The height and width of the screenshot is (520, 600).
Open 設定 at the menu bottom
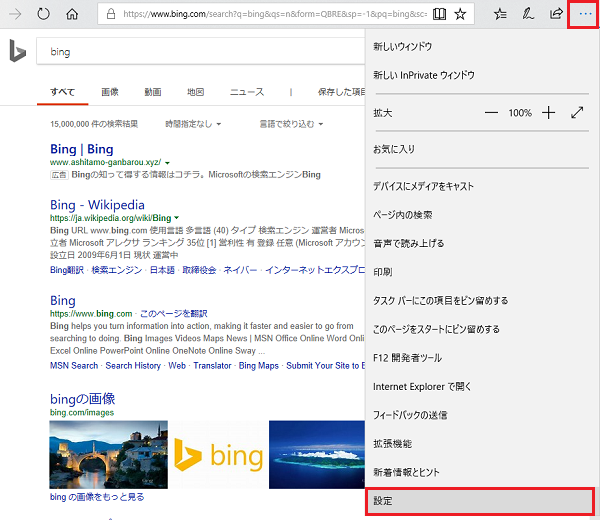pyautogui.click(x=480, y=501)
